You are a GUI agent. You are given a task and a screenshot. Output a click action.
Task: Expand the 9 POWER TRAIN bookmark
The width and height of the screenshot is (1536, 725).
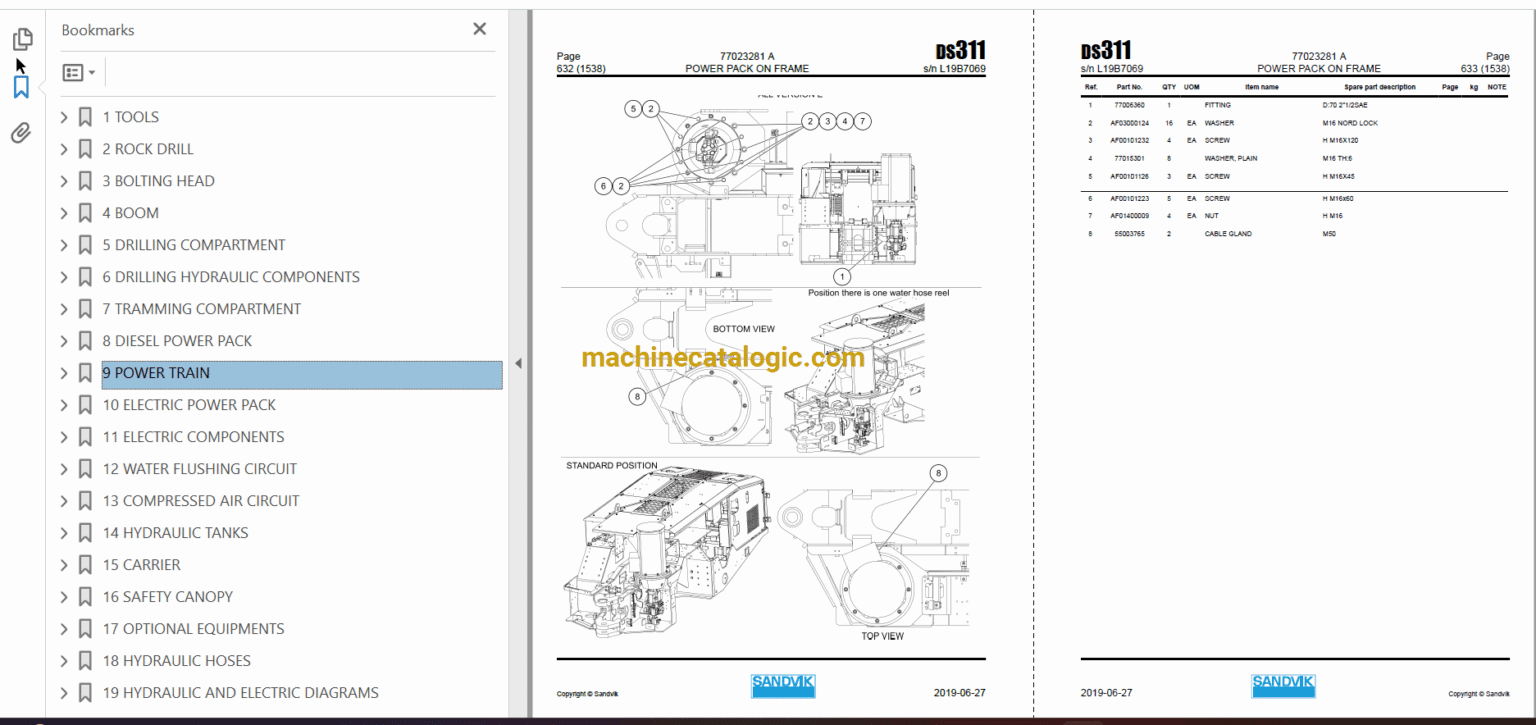[63, 372]
